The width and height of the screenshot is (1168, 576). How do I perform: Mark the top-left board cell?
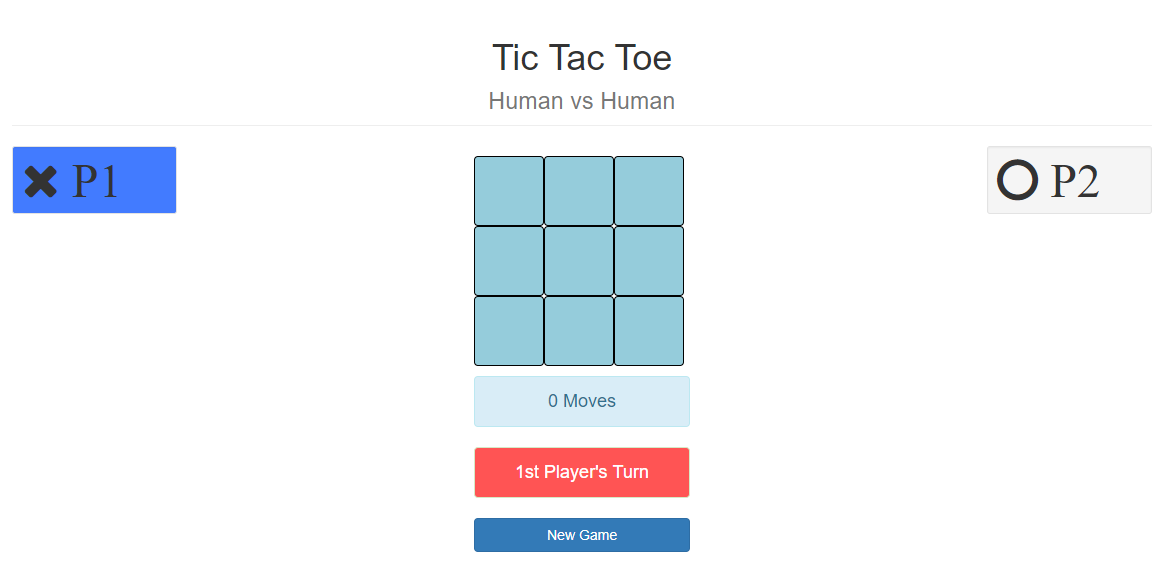click(509, 191)
